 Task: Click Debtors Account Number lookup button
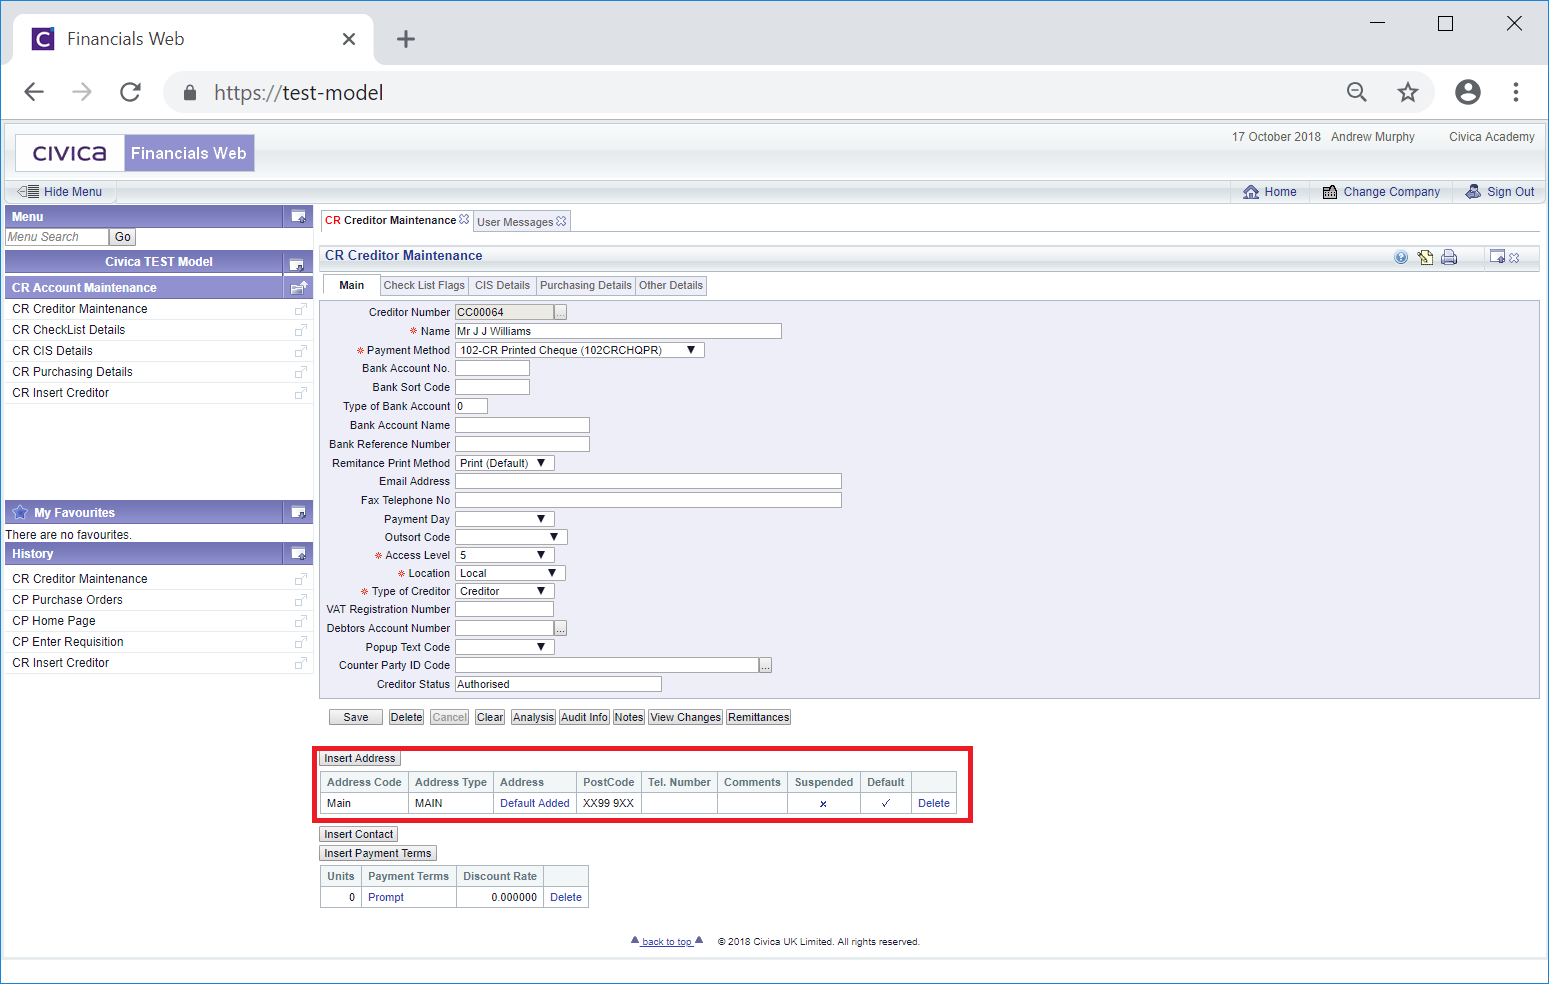(561, 628)
